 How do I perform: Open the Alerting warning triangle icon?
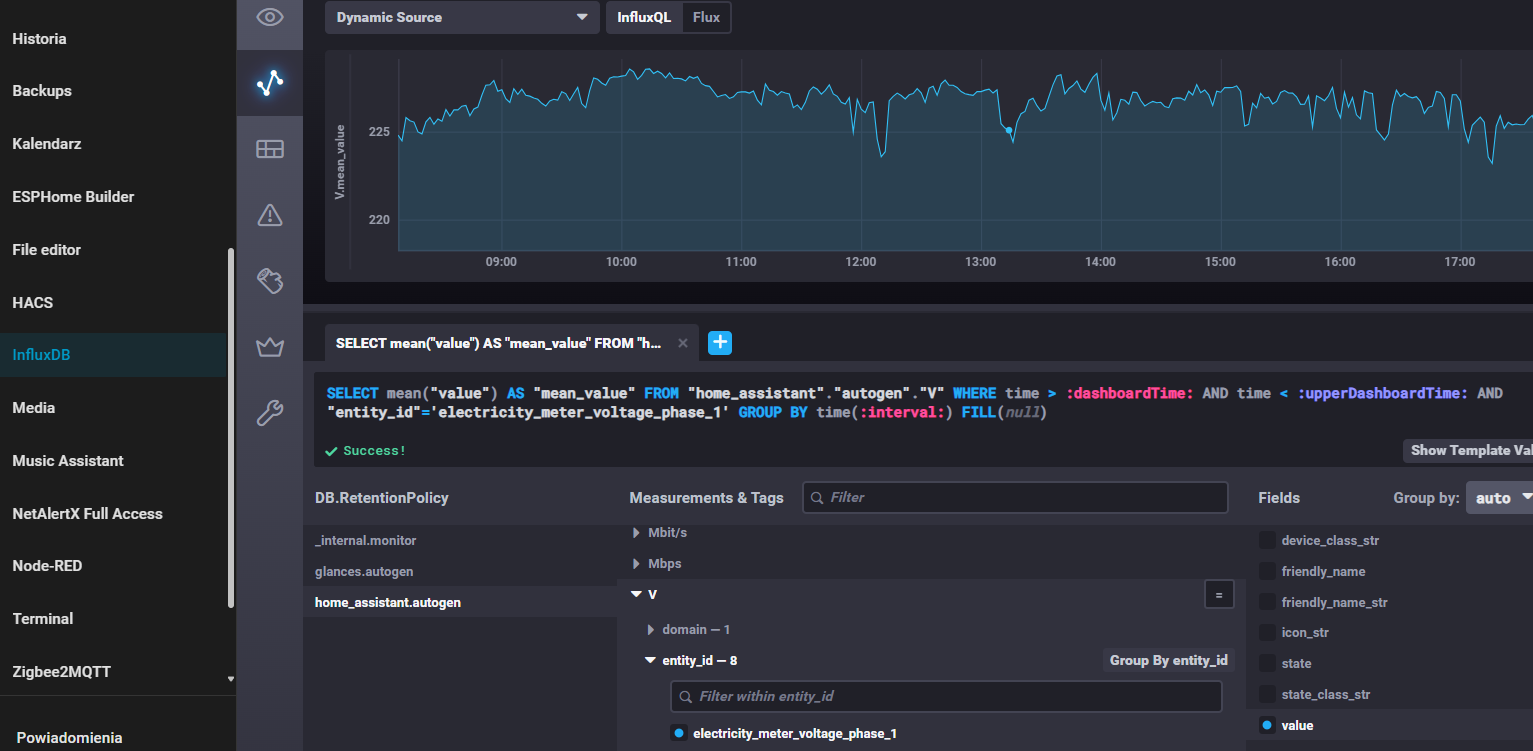[269, 215]
